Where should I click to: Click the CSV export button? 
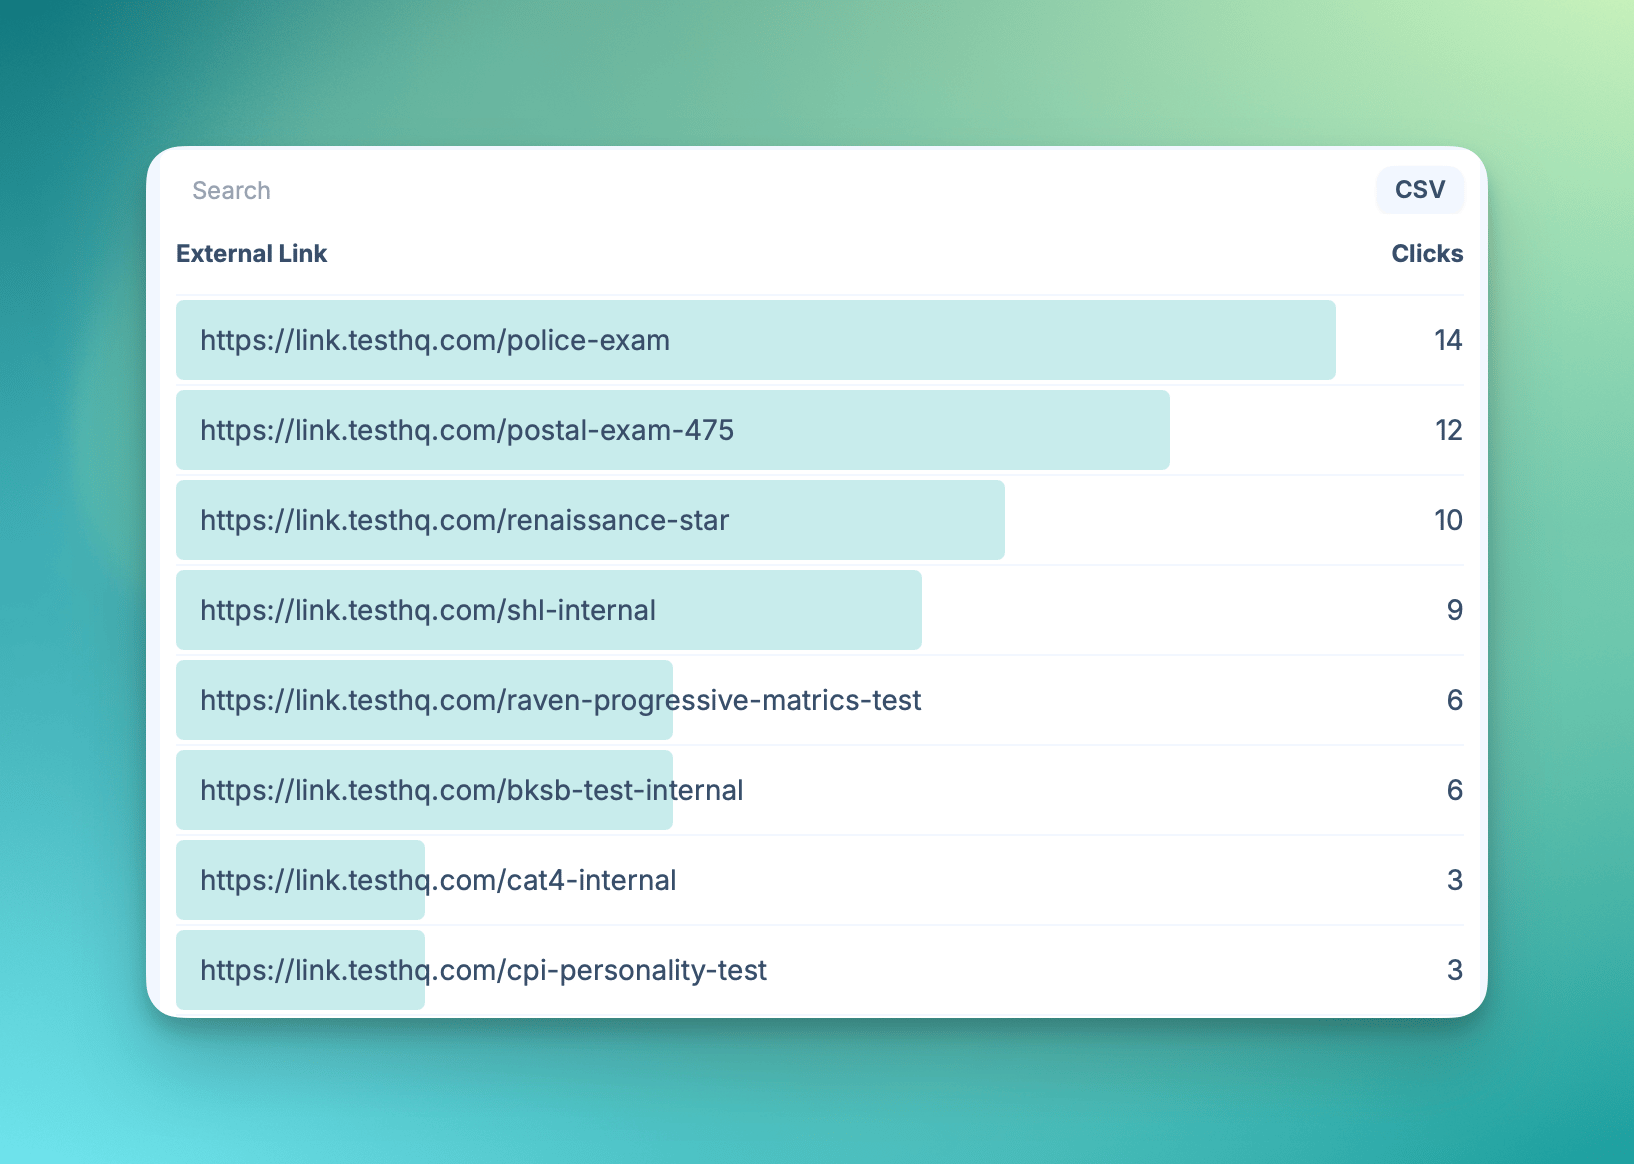pyautogui.click(x=1419, y=190)
